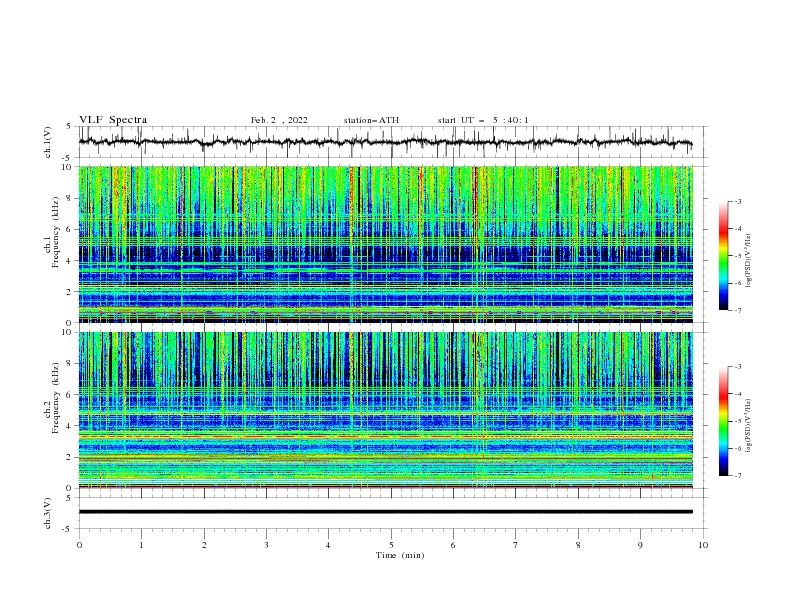Screen dimensions: 792x612
Task: Click the ch.1 color bar log(PSD) label
Action: point(748,260)
